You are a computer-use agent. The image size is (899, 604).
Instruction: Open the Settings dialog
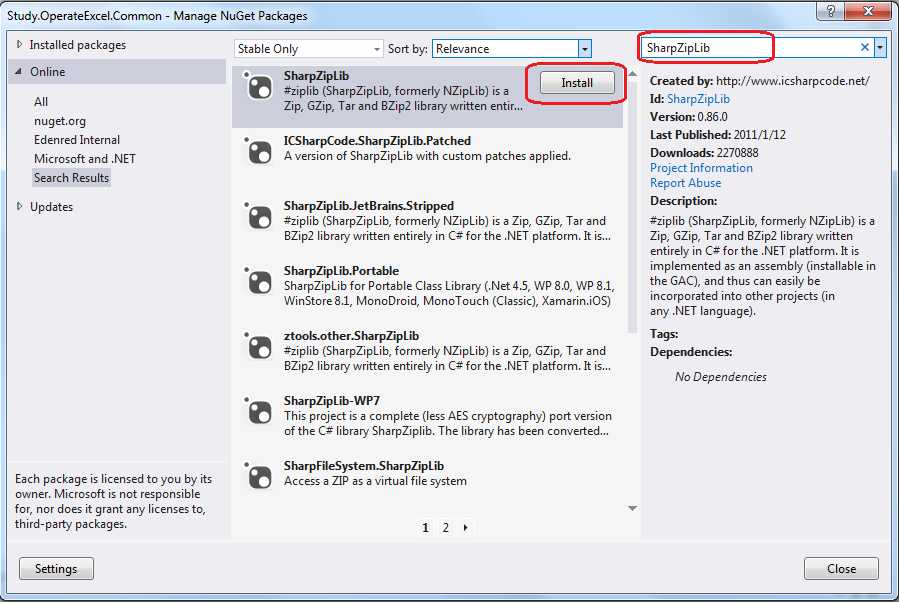click(56, 568)
